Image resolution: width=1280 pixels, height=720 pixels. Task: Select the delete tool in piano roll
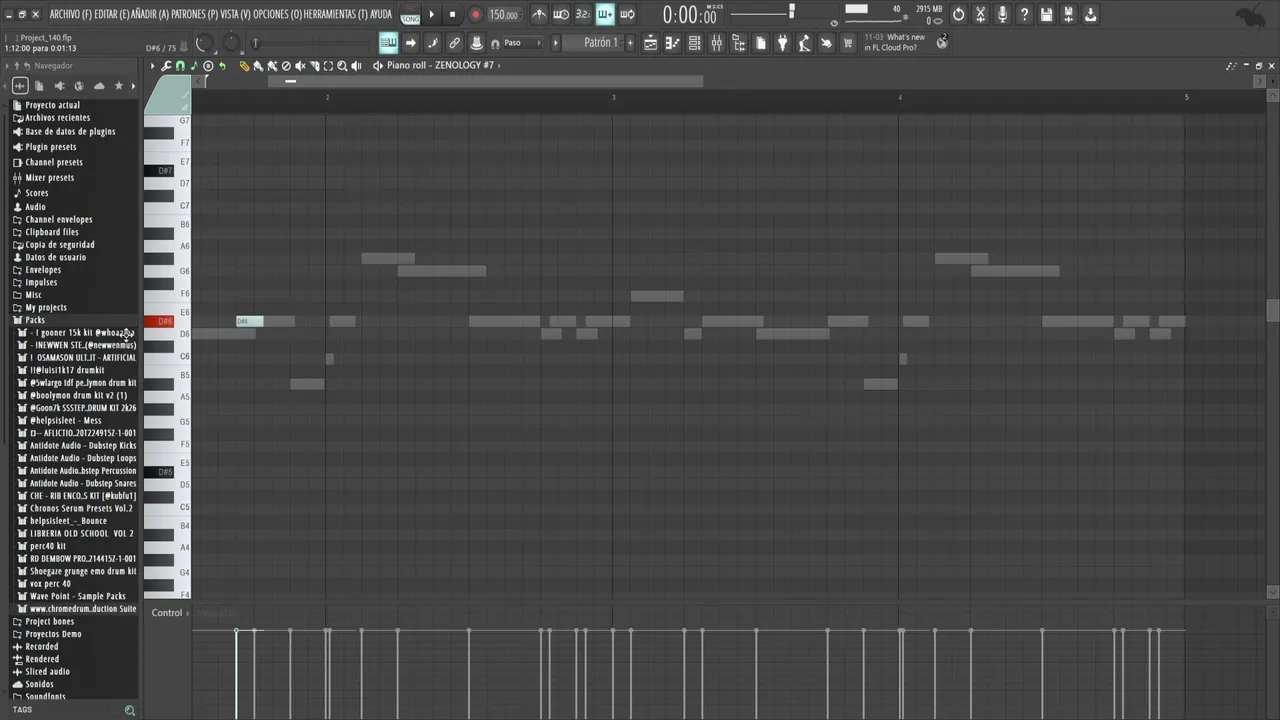[x=286, y=66]
